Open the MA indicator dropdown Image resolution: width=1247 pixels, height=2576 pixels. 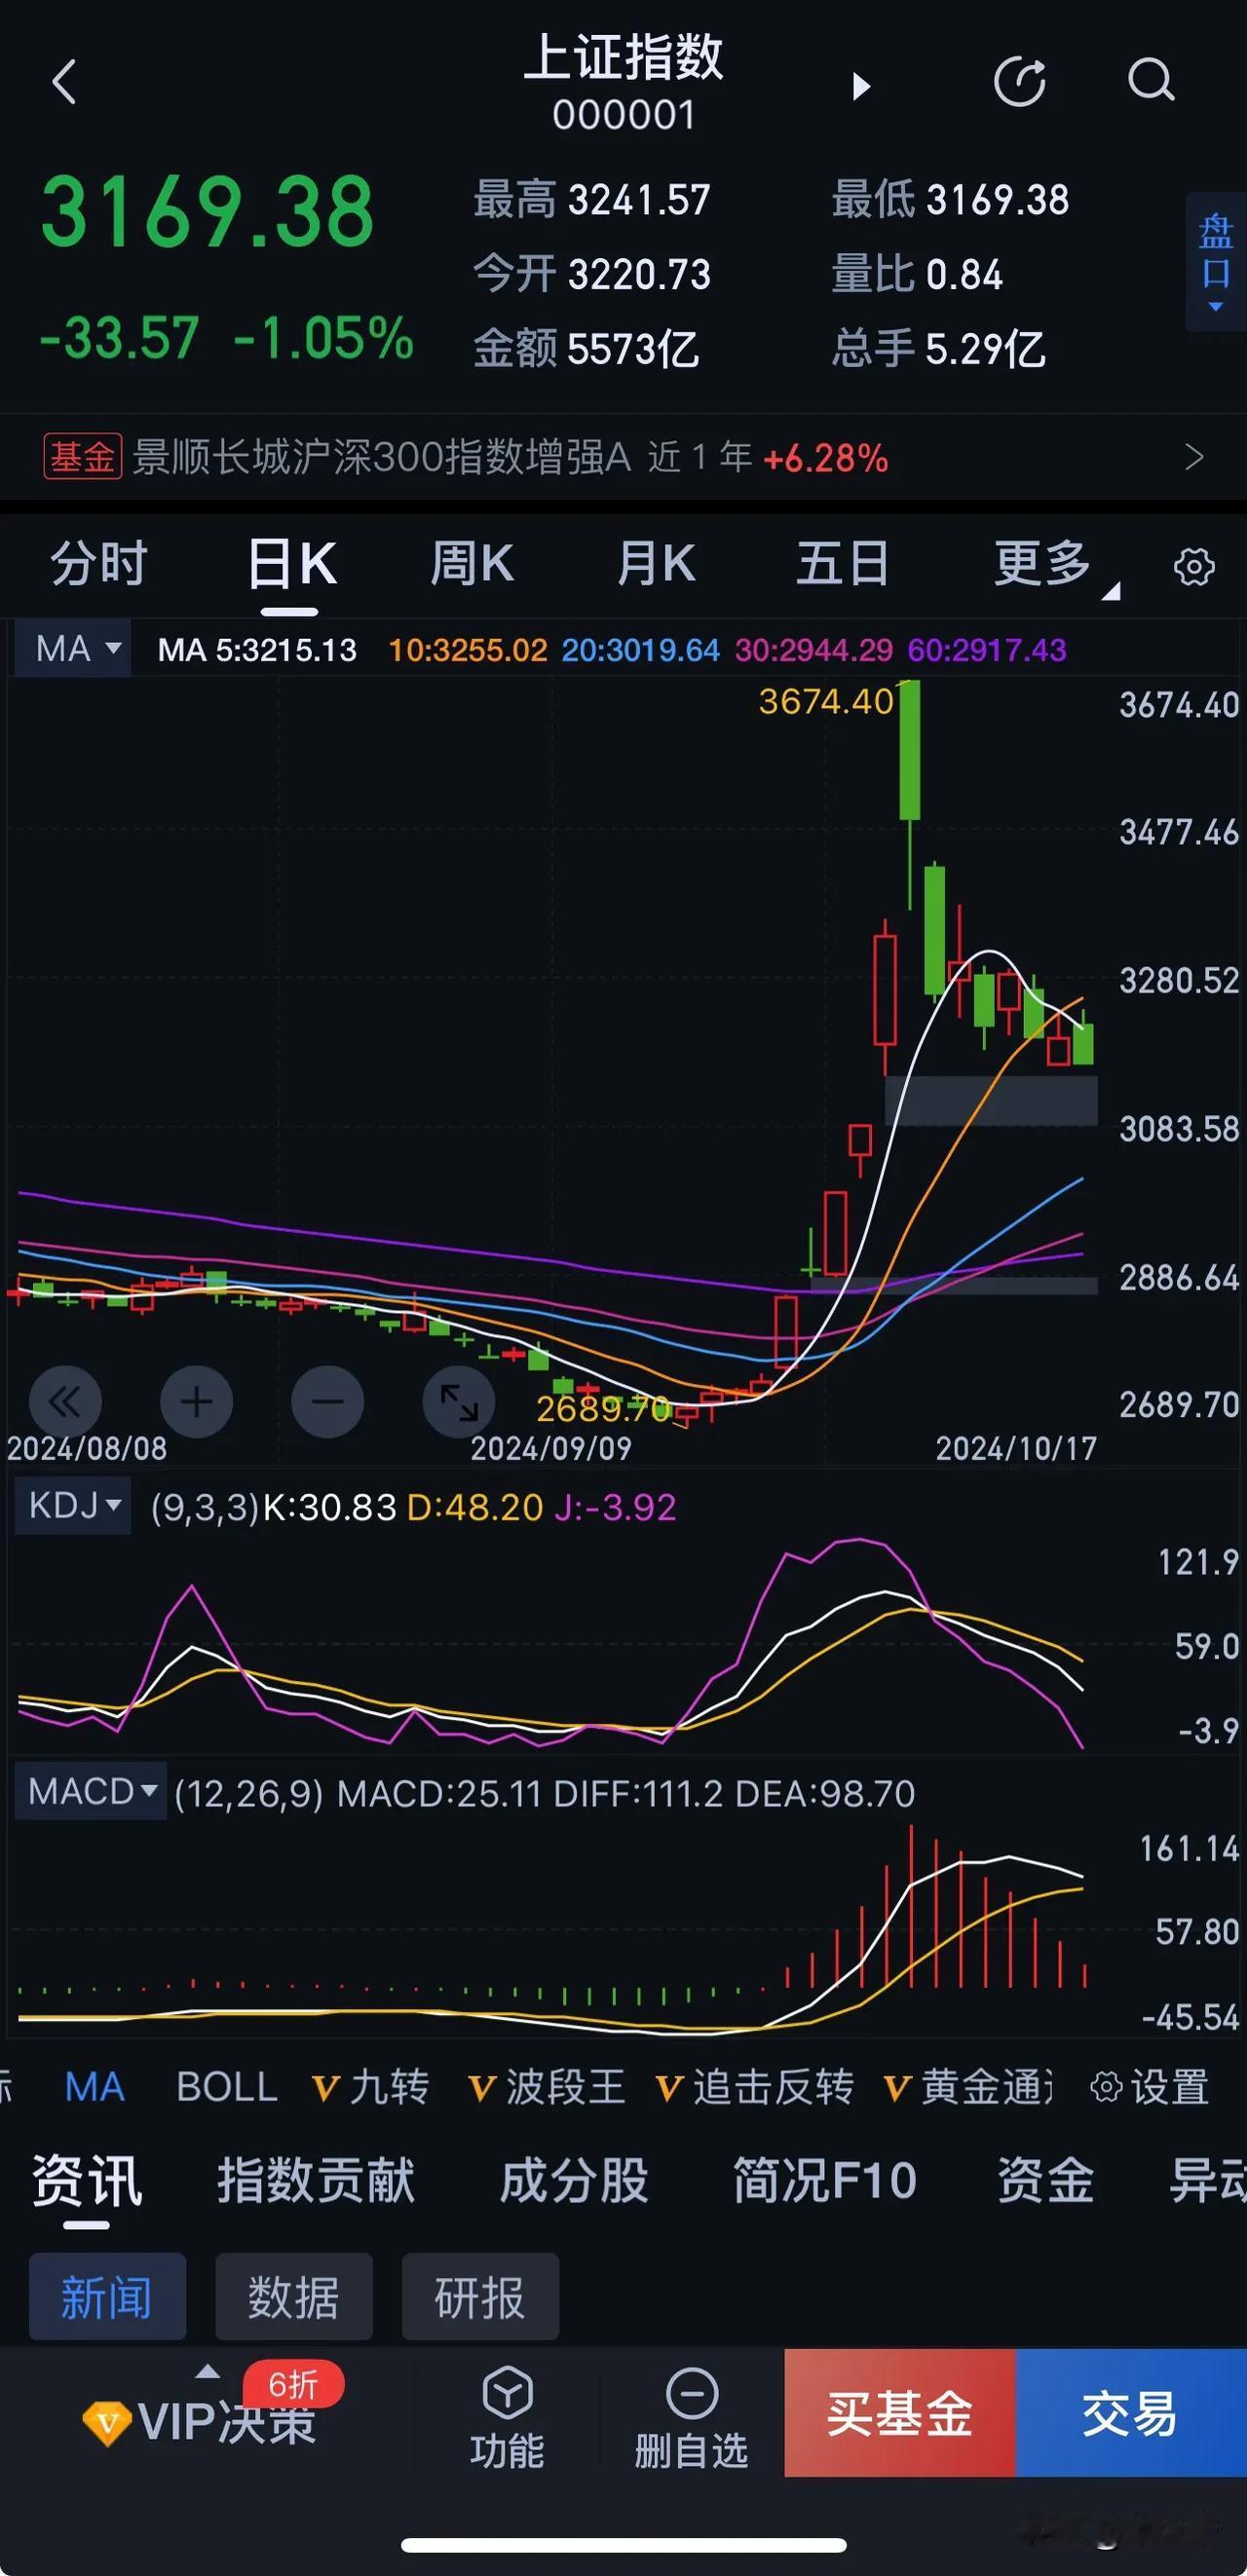(73, 649)
